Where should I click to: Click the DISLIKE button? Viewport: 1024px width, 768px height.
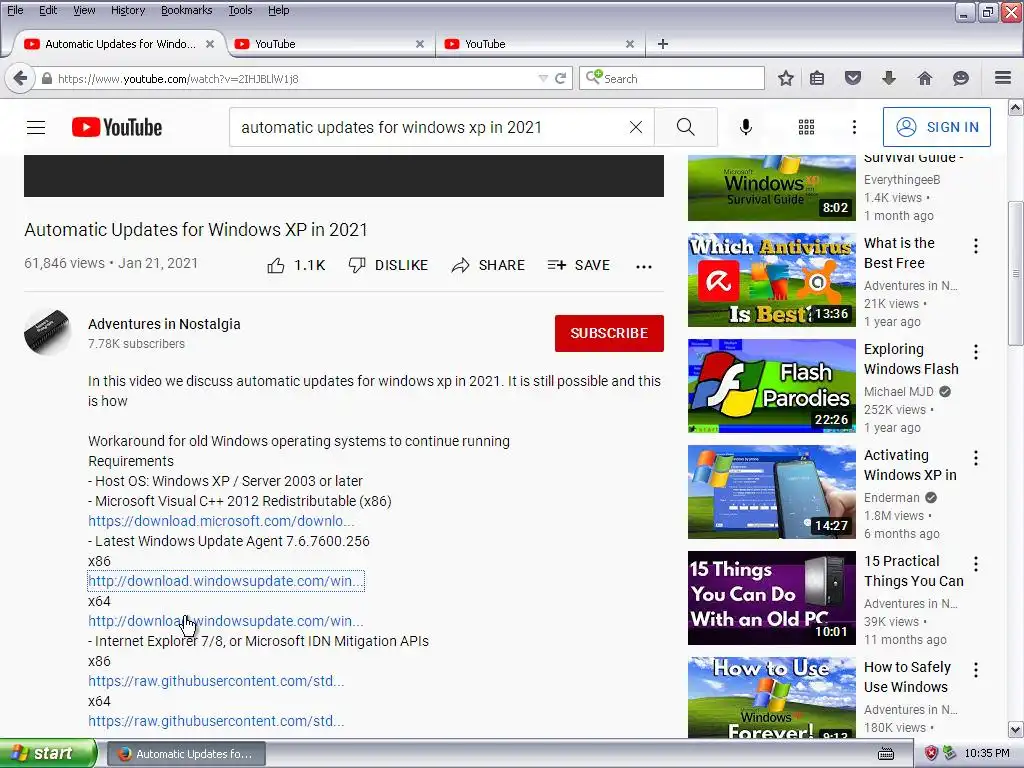pos(388,265)
